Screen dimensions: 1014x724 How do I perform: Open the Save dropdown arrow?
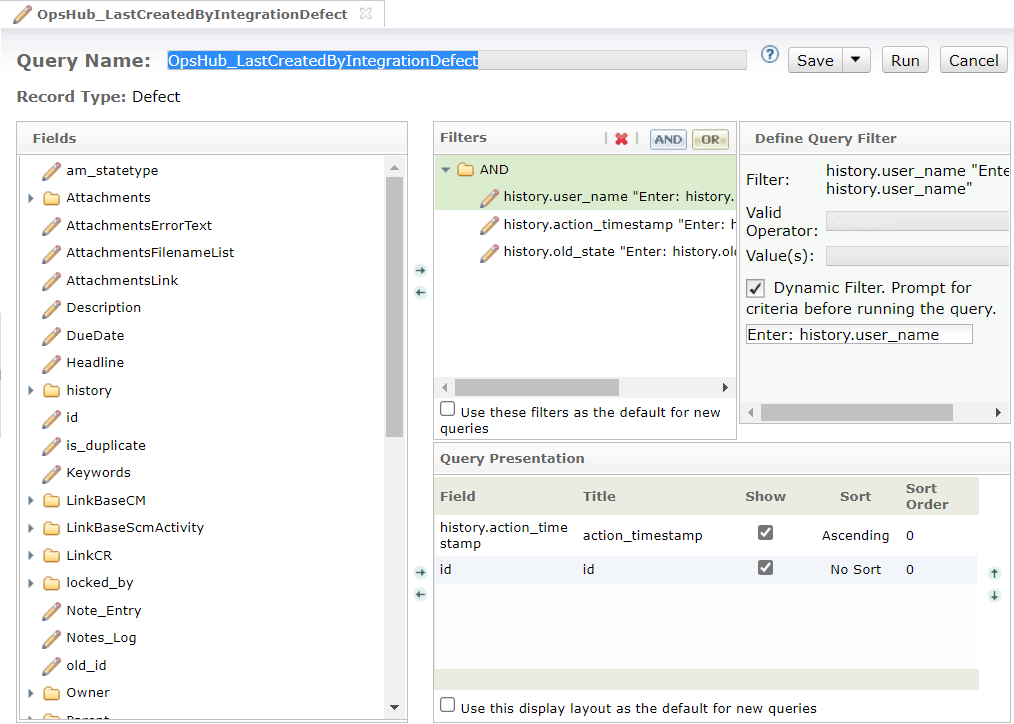tap(856, 60)
